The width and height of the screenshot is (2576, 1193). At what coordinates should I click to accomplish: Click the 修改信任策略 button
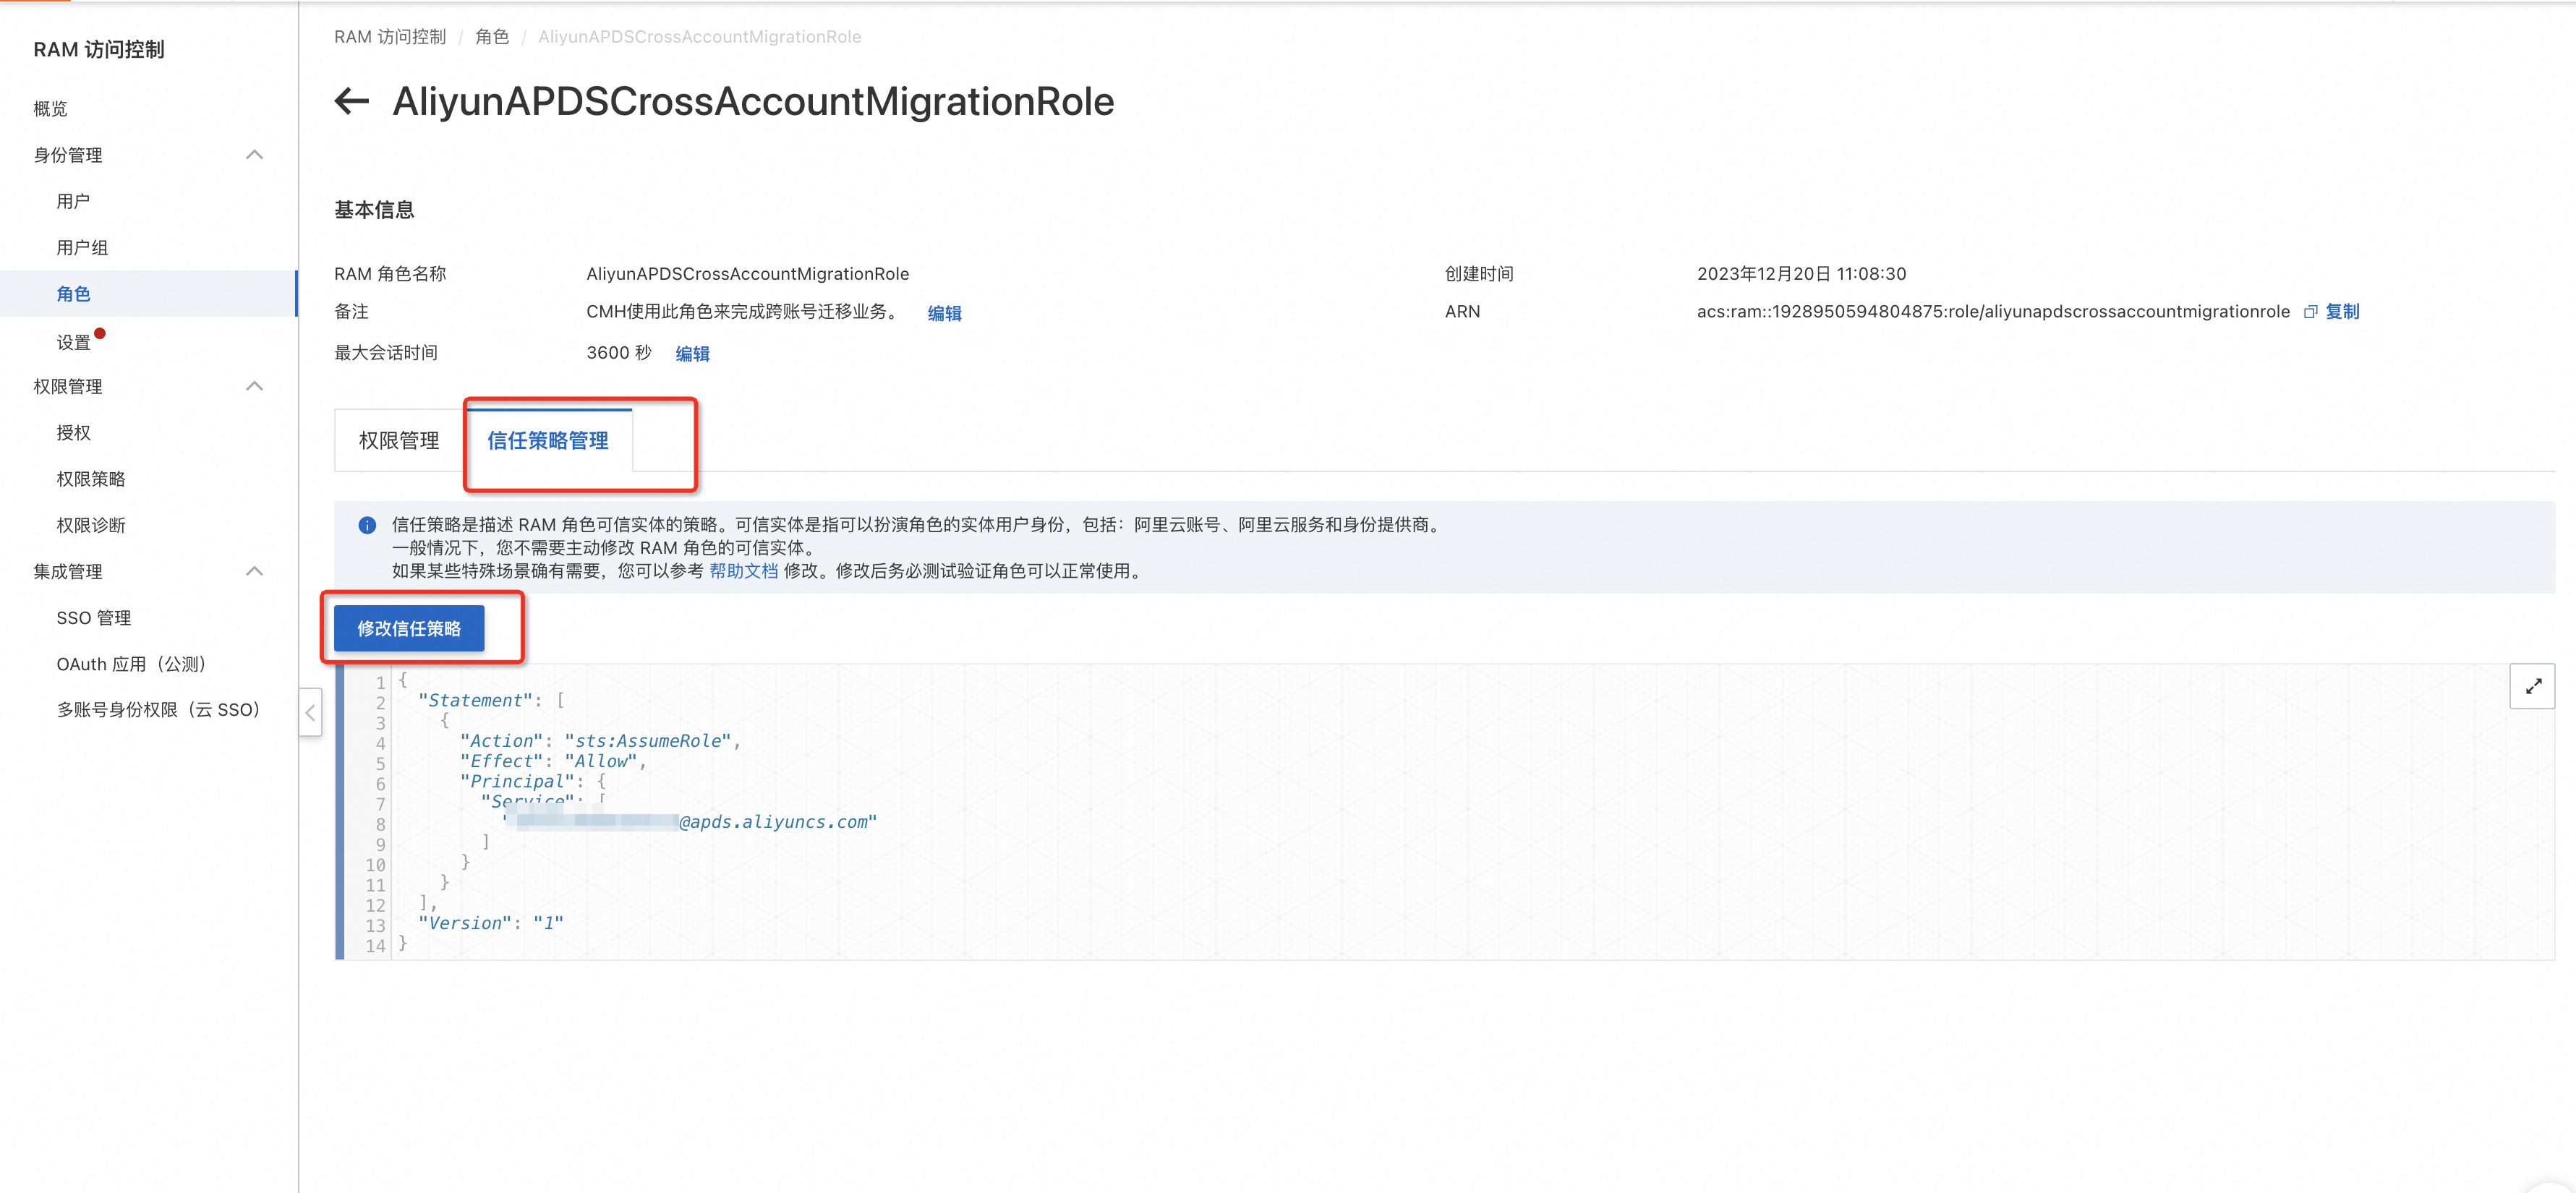click(409, 628)
